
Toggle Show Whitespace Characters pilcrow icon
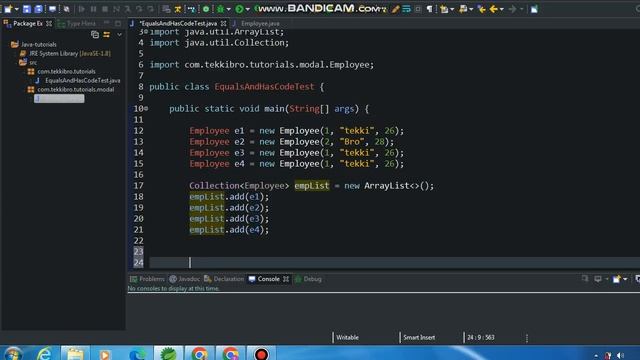(x=429, y=9)
